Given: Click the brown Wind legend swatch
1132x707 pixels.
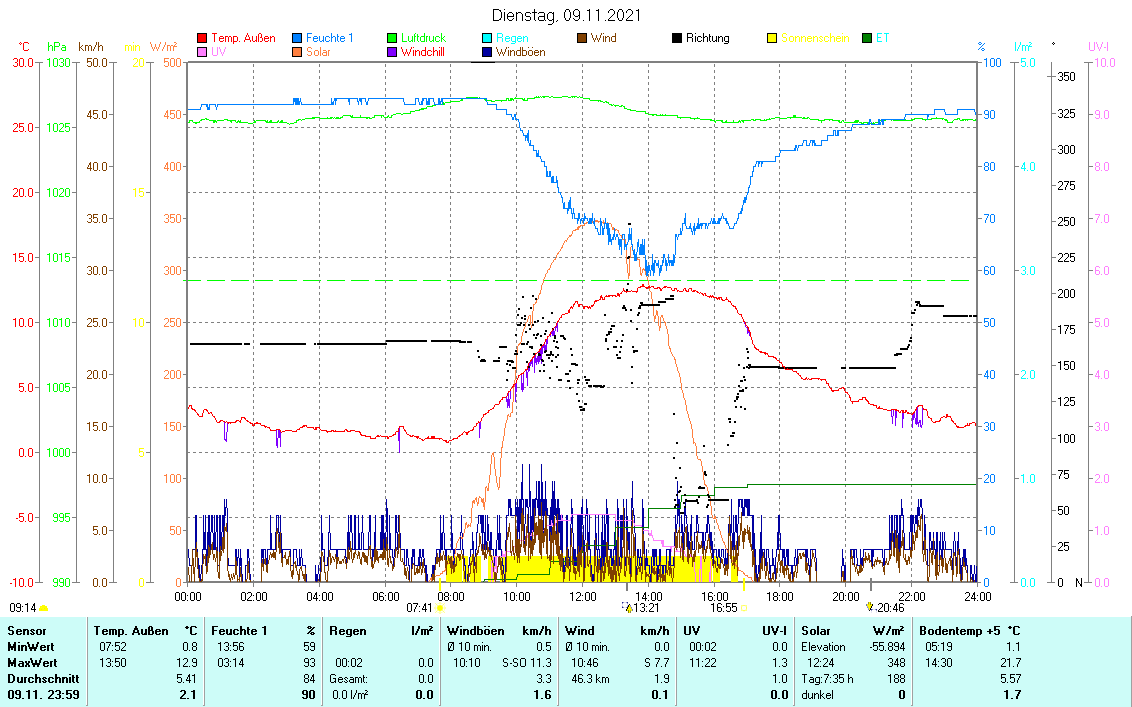Looking at the screenshot, I should (582, 38).
